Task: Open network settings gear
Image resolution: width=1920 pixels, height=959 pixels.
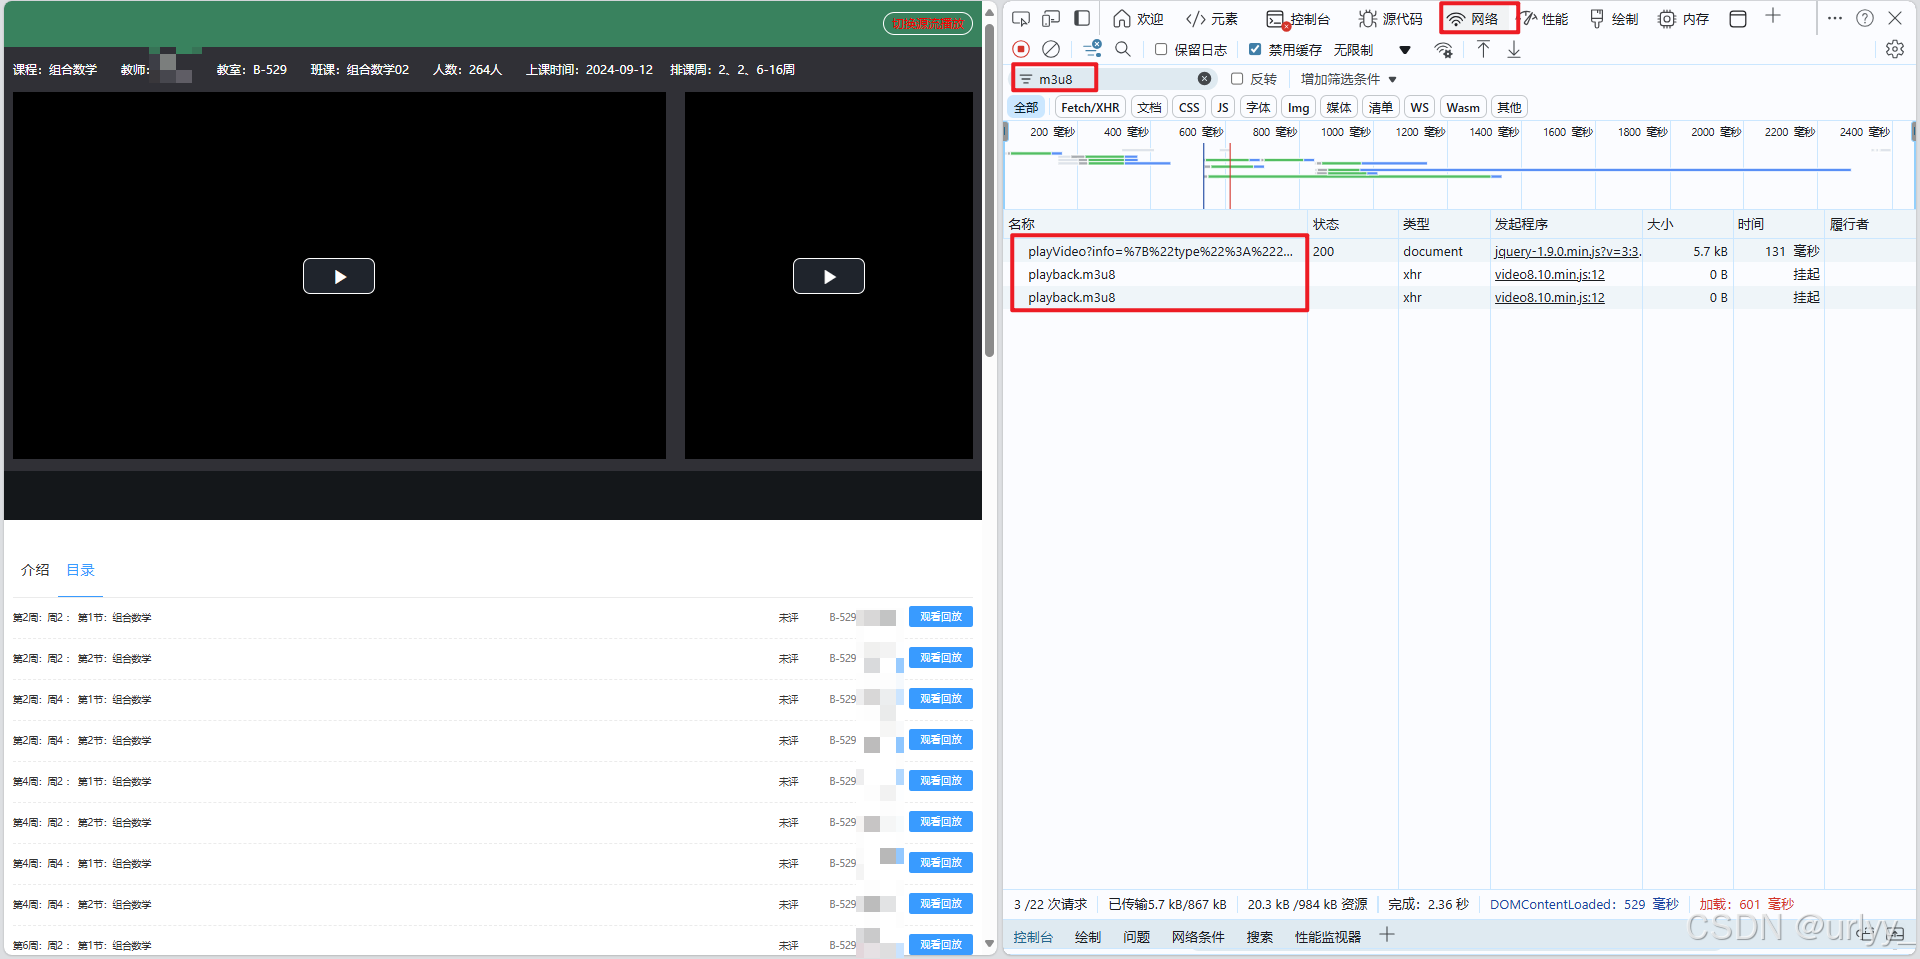Action: tap(1894, 49)
